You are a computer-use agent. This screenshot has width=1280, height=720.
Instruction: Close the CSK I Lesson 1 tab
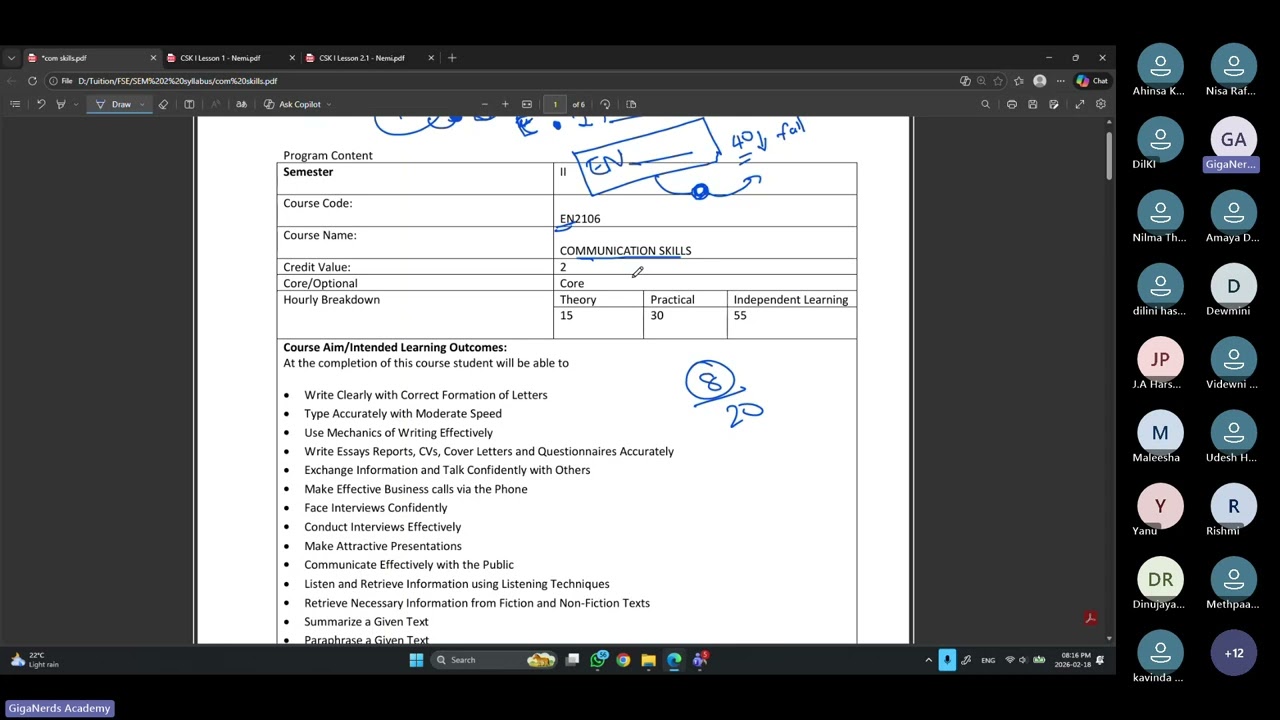click(x=292, y=58)
